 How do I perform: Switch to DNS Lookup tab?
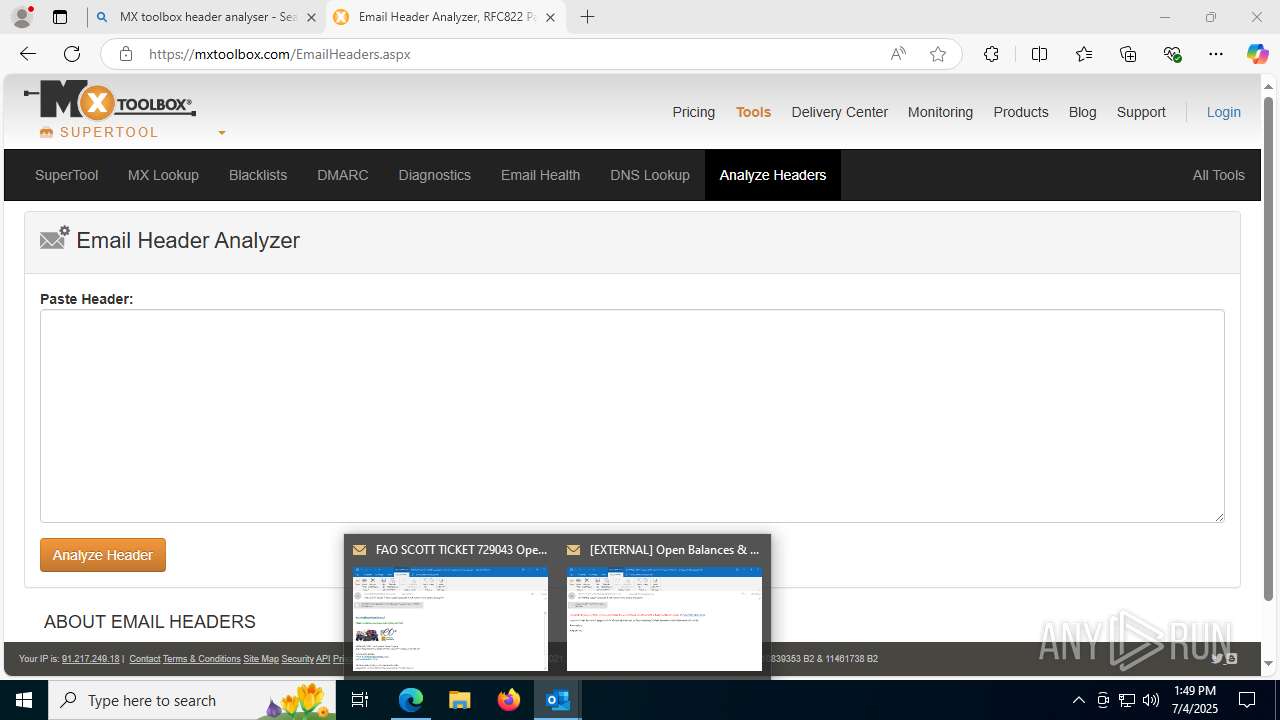[x=650, y=175]
